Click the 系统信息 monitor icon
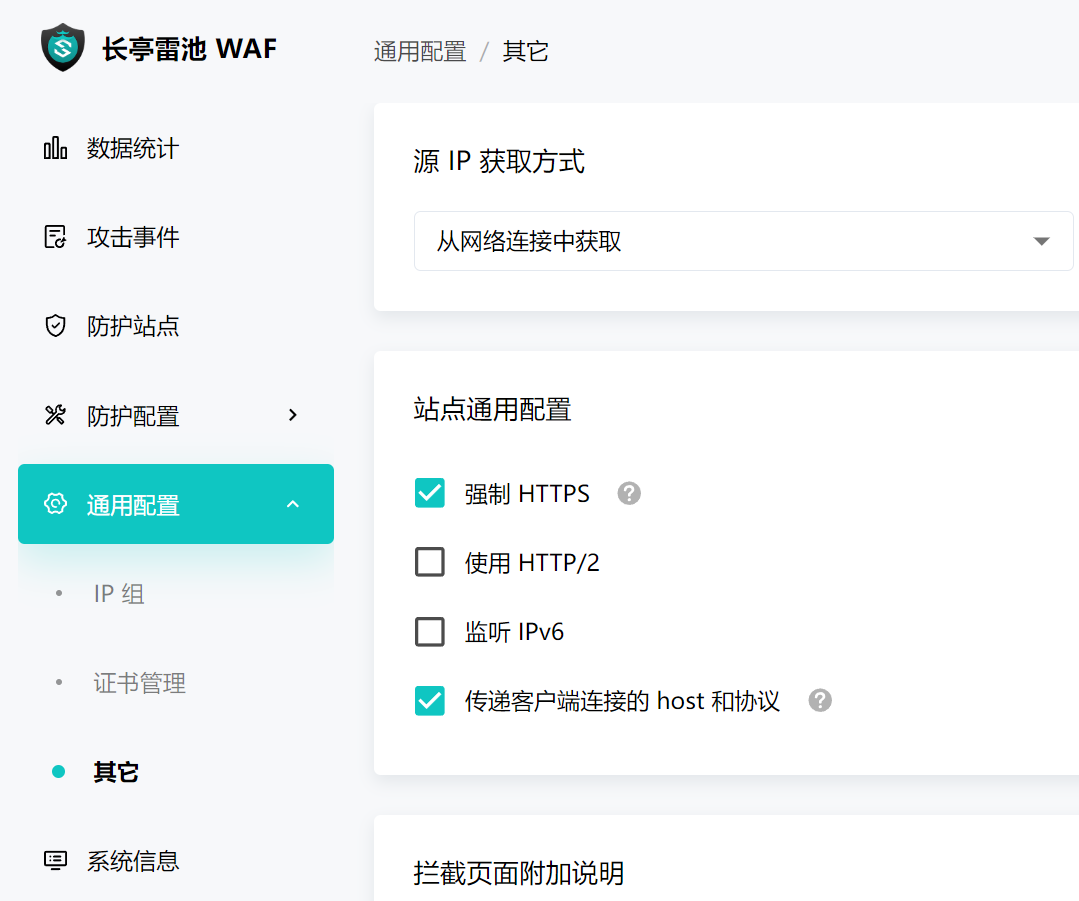The image size is (1079, 901). [56, 860]
